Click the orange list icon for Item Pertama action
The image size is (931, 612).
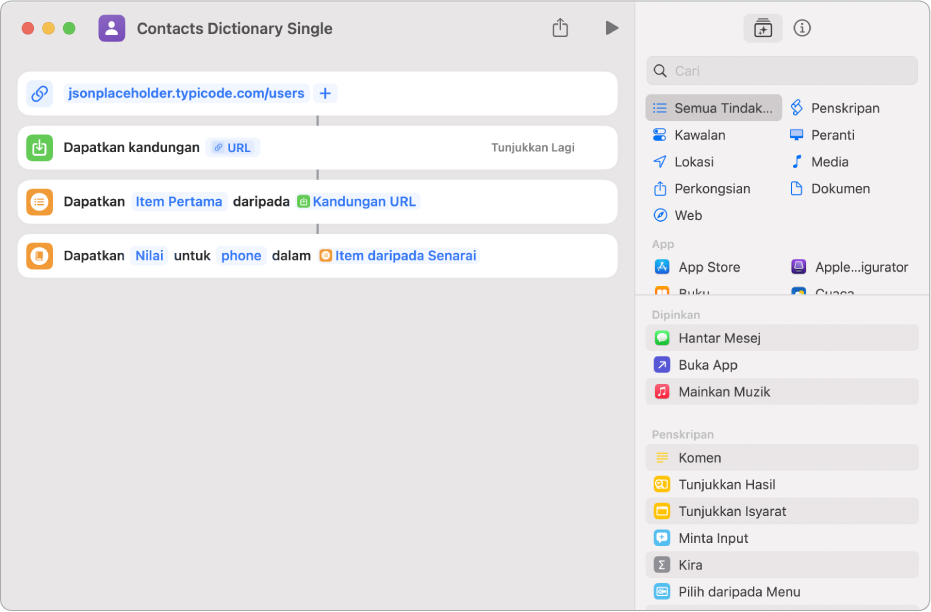coord(40,202)
